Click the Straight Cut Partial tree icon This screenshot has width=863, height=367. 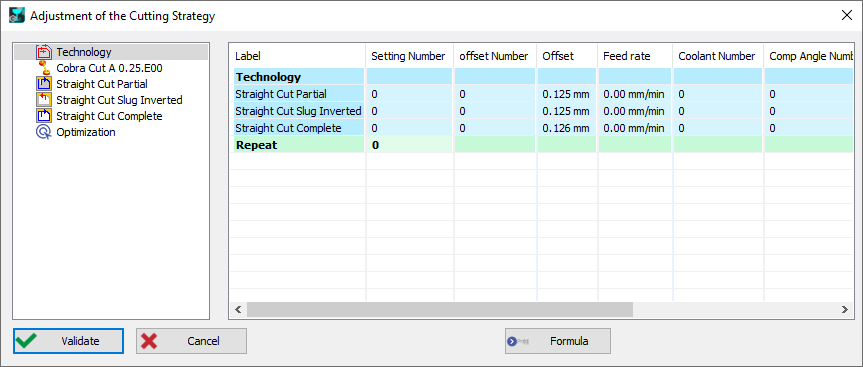[43, 84]
